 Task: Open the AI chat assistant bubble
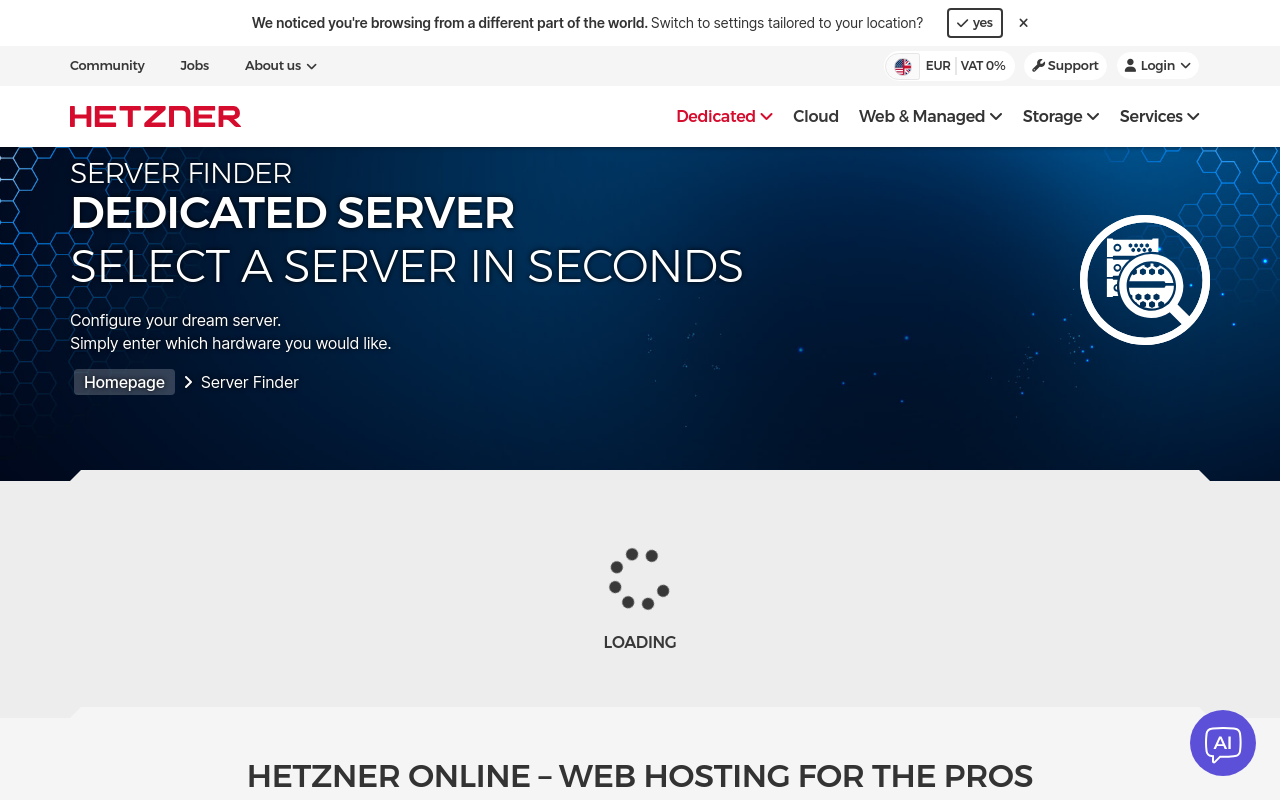point(1222,743)
